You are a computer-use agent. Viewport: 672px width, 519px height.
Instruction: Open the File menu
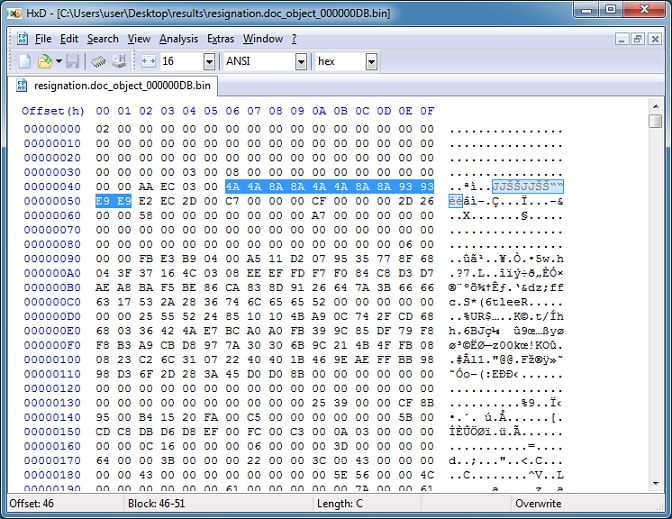[43, 39]
